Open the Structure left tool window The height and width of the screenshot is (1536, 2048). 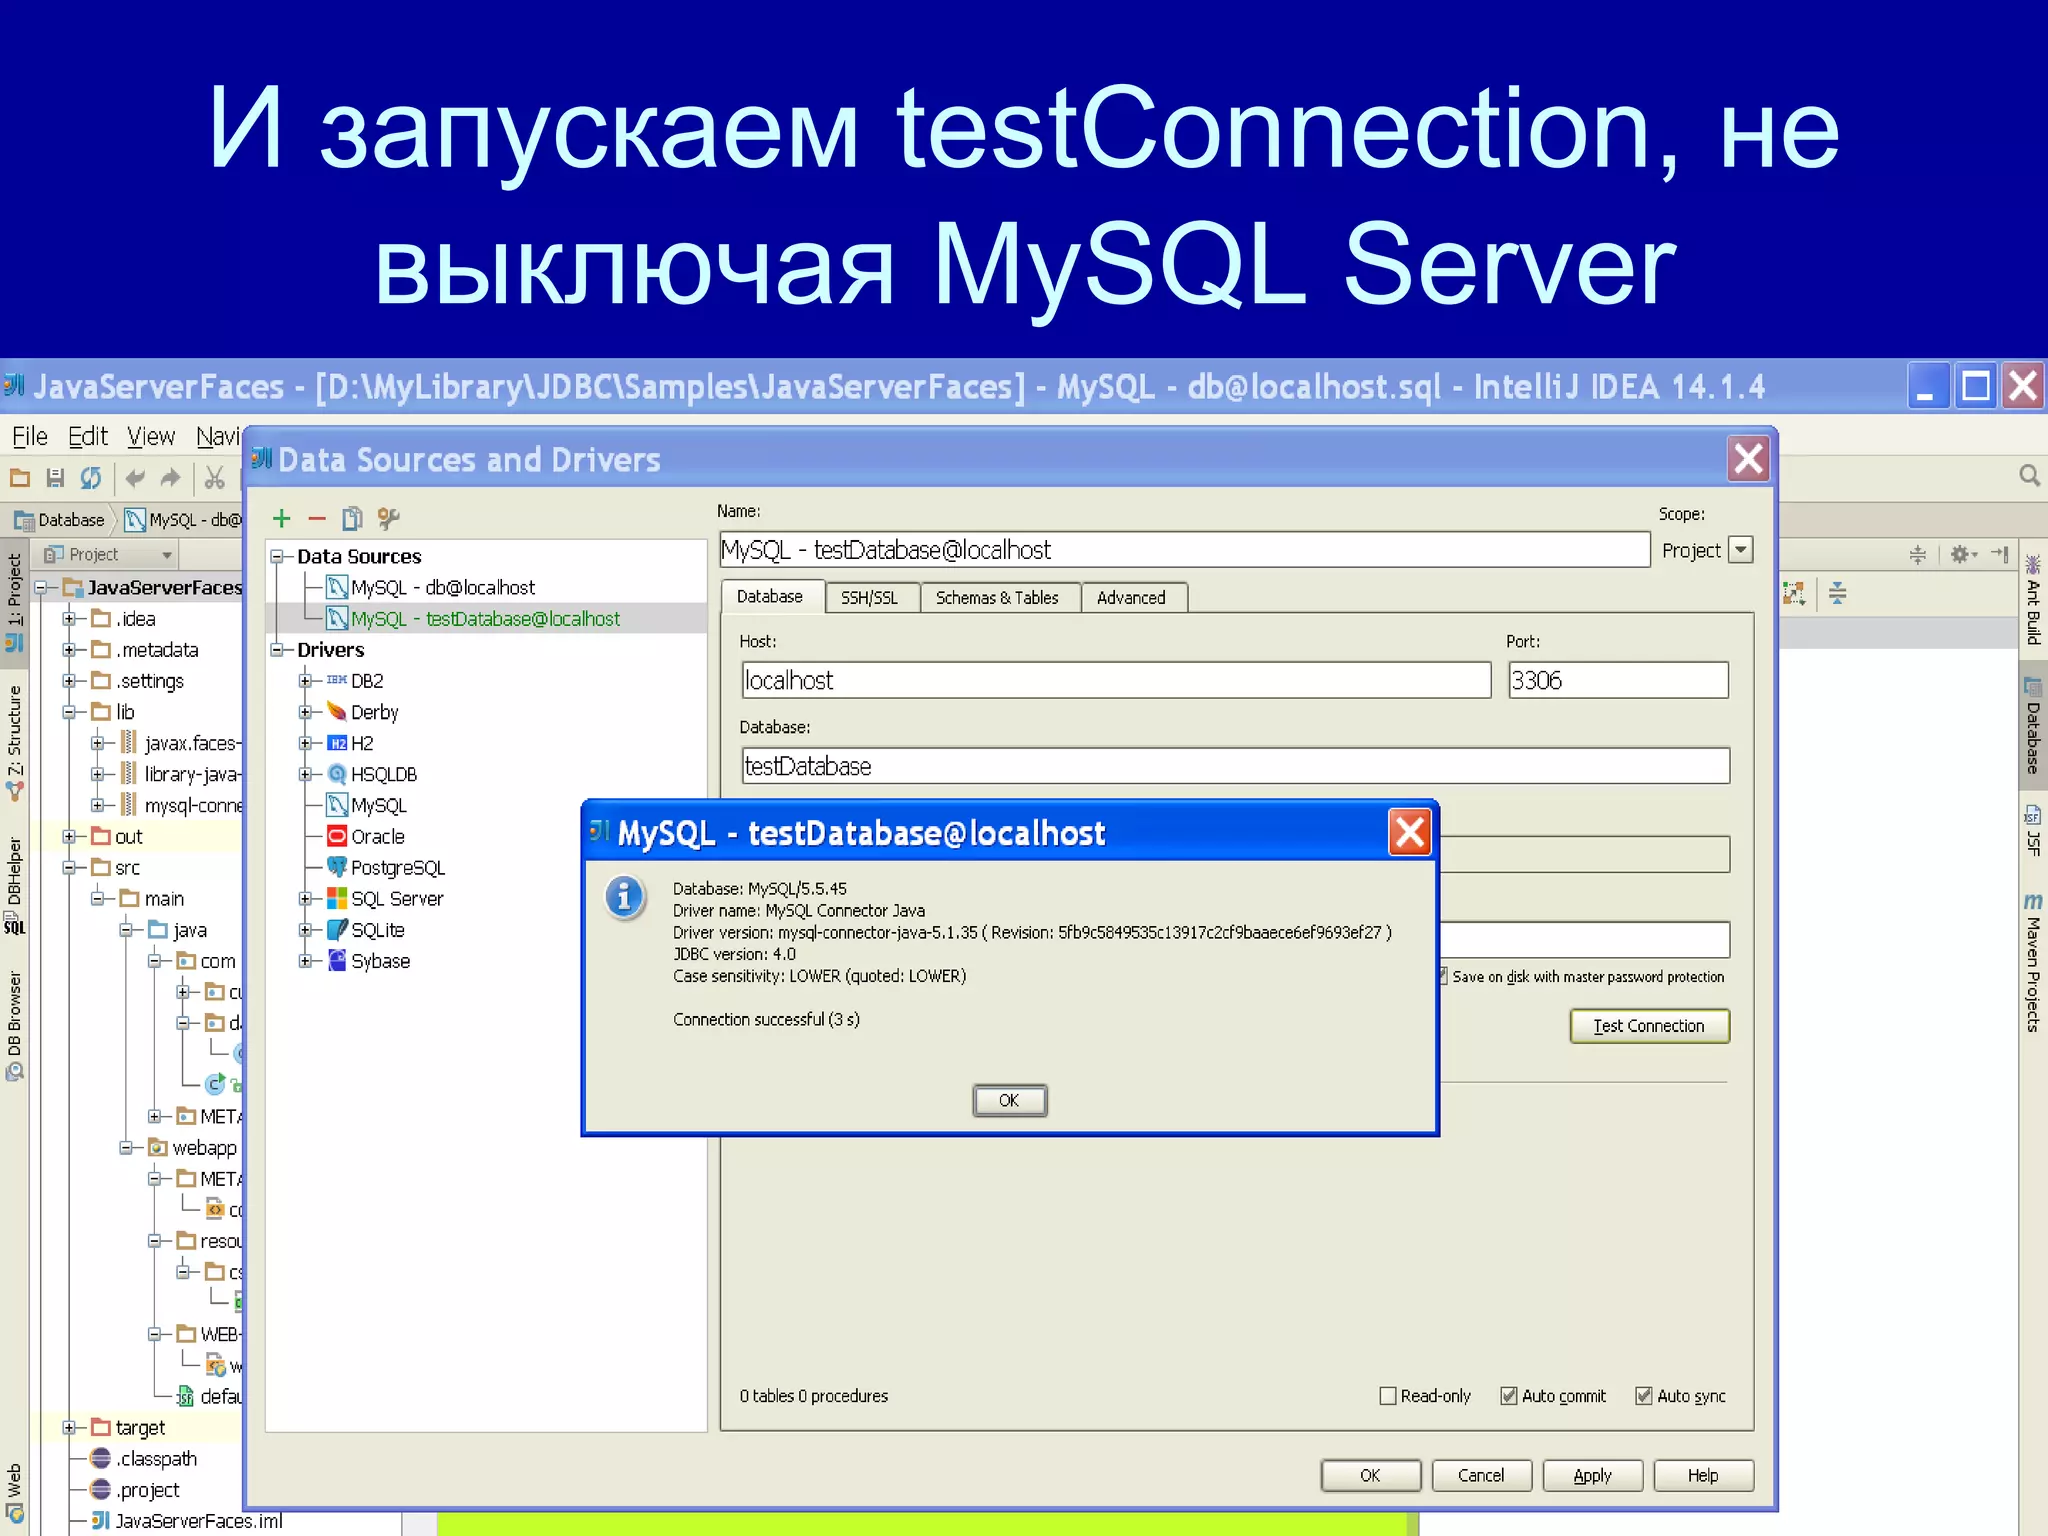coord(14,742)
